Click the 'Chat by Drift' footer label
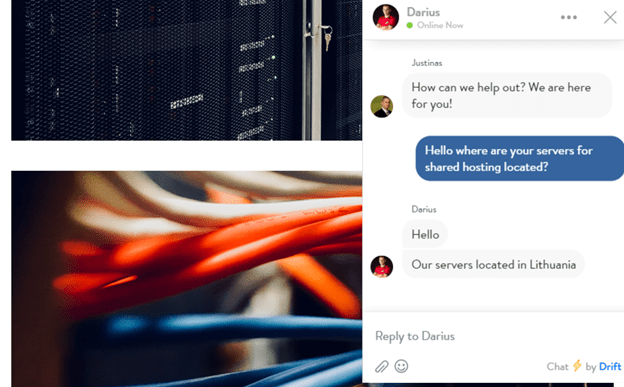The height and width of the screenshot is (387, 624). (584, 366)
